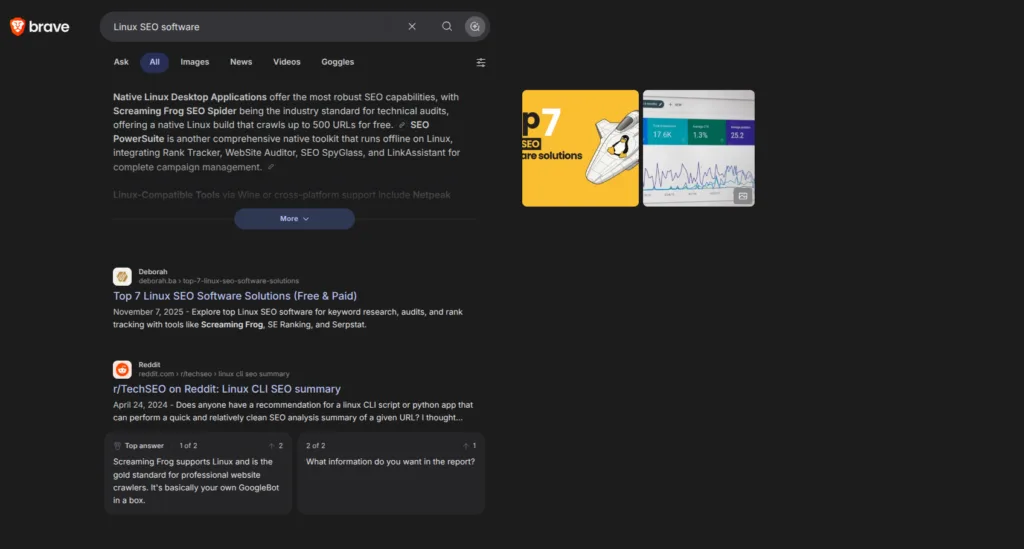Click the Deborah site favicon
The width and height of the screenshot is (1024, 549).
[x=122, y=276]
